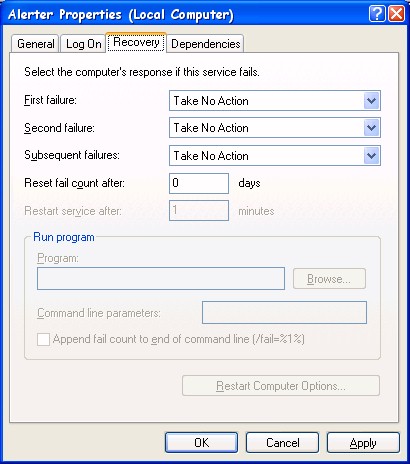
Task: Switch to the Dependencies tab
Action: tap(205, 44)
